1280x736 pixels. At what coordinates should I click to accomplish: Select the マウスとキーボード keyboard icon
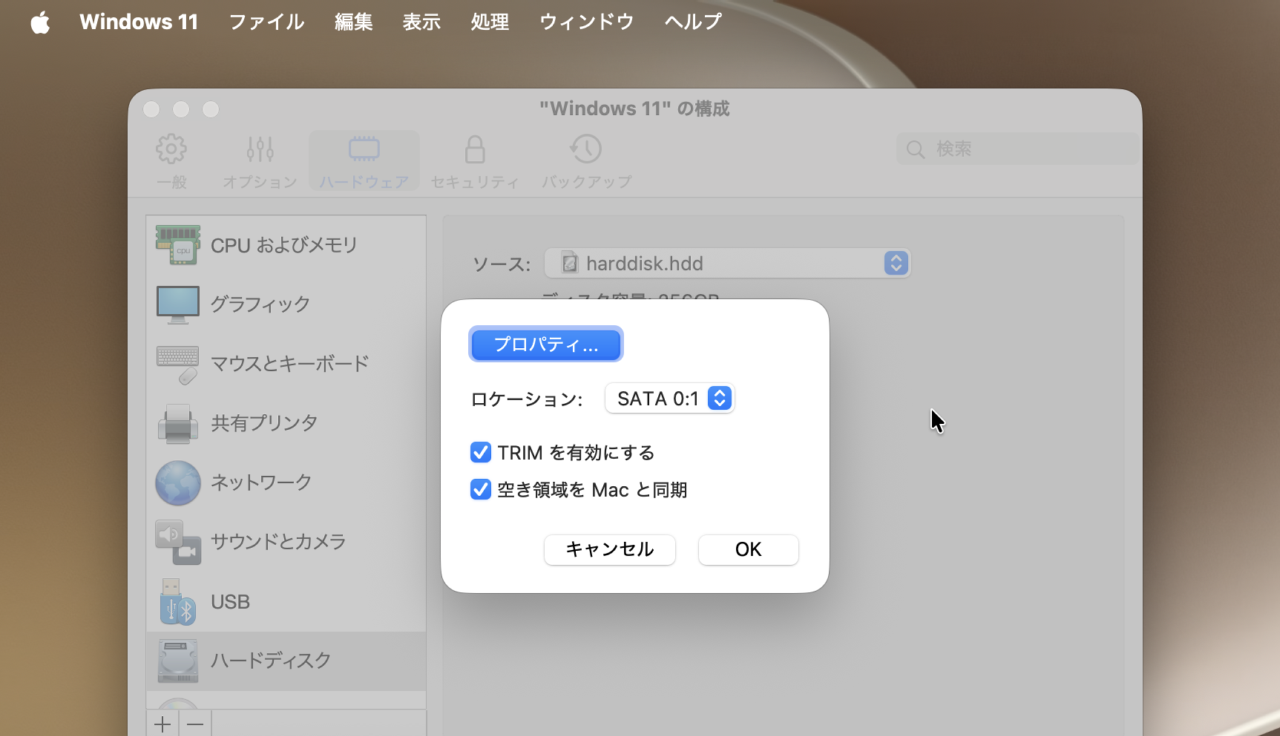178,364
